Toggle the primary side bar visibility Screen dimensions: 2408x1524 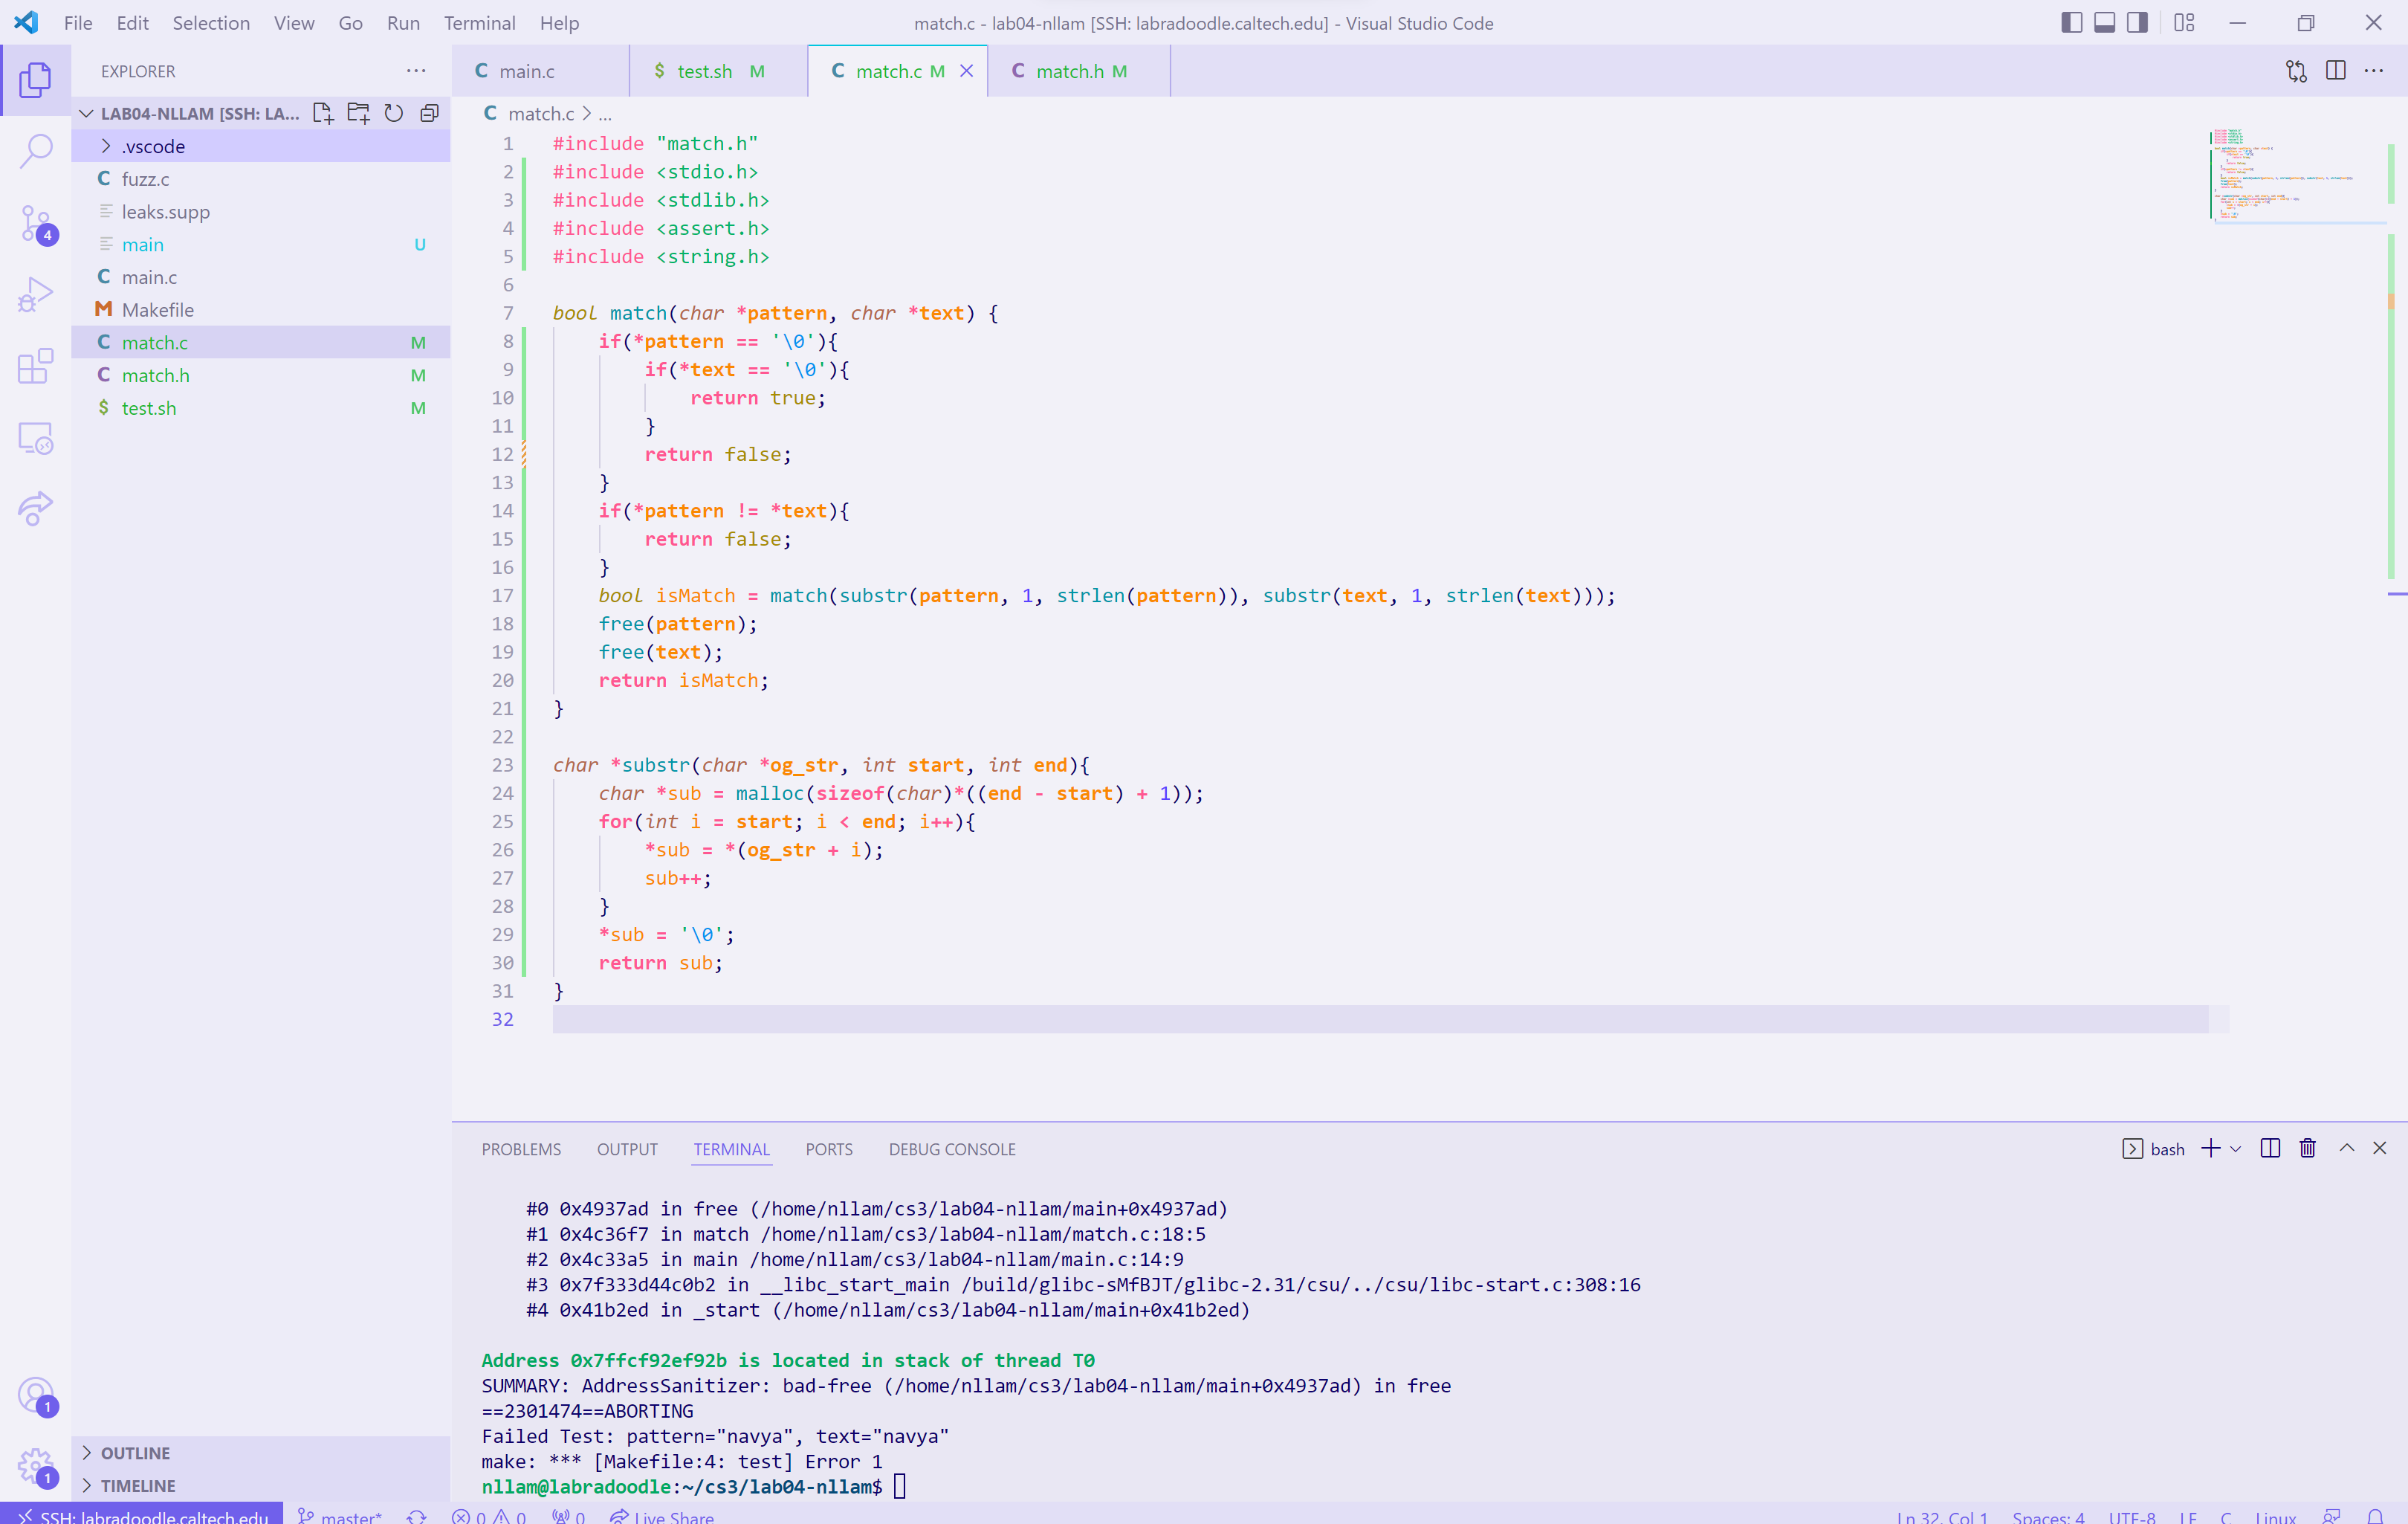tap(2071, 23)
